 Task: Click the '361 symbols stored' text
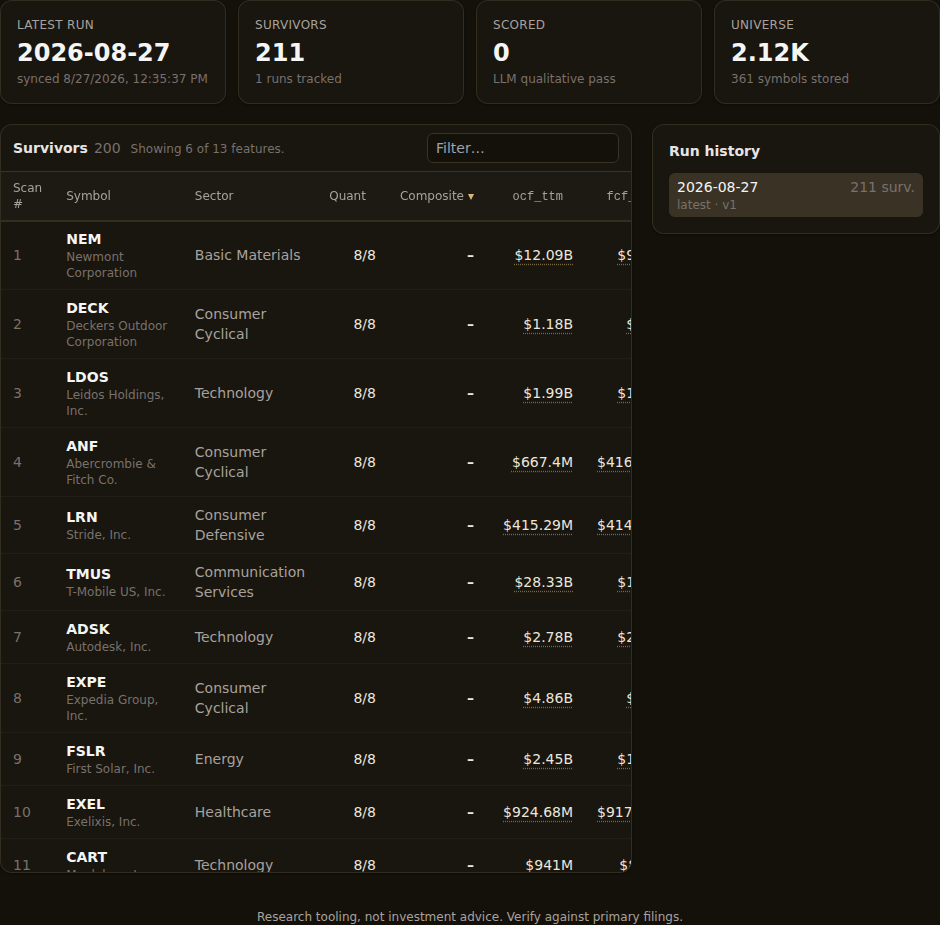click(x=790, y=79)
